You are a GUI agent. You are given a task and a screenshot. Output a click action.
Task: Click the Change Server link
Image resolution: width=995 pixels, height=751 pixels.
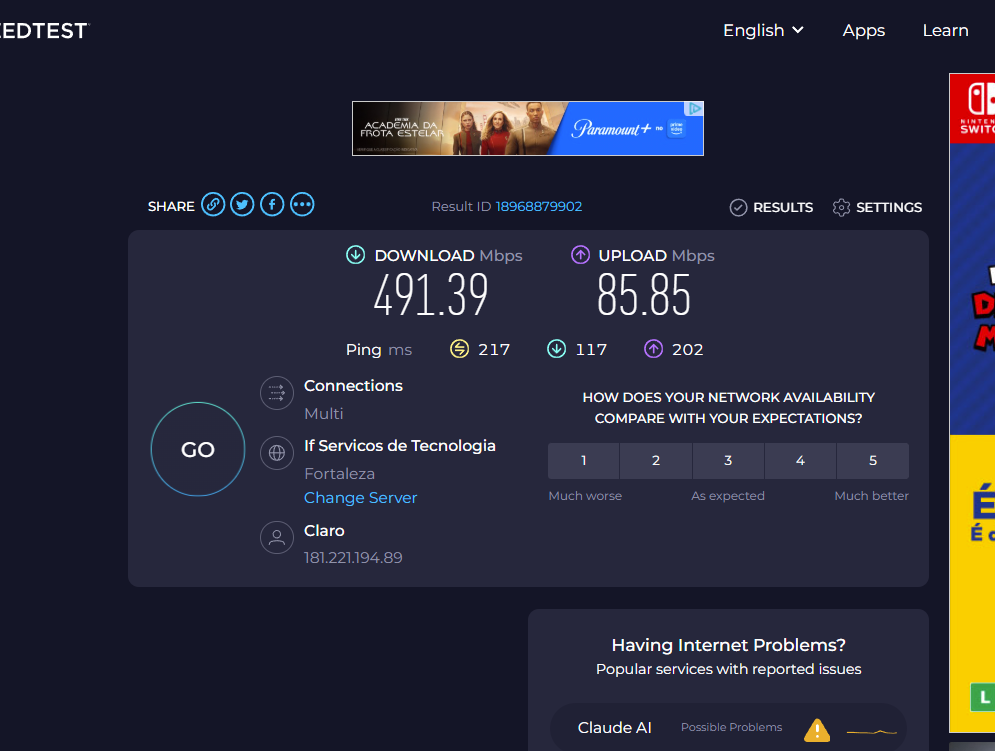(x=360, y=498)
